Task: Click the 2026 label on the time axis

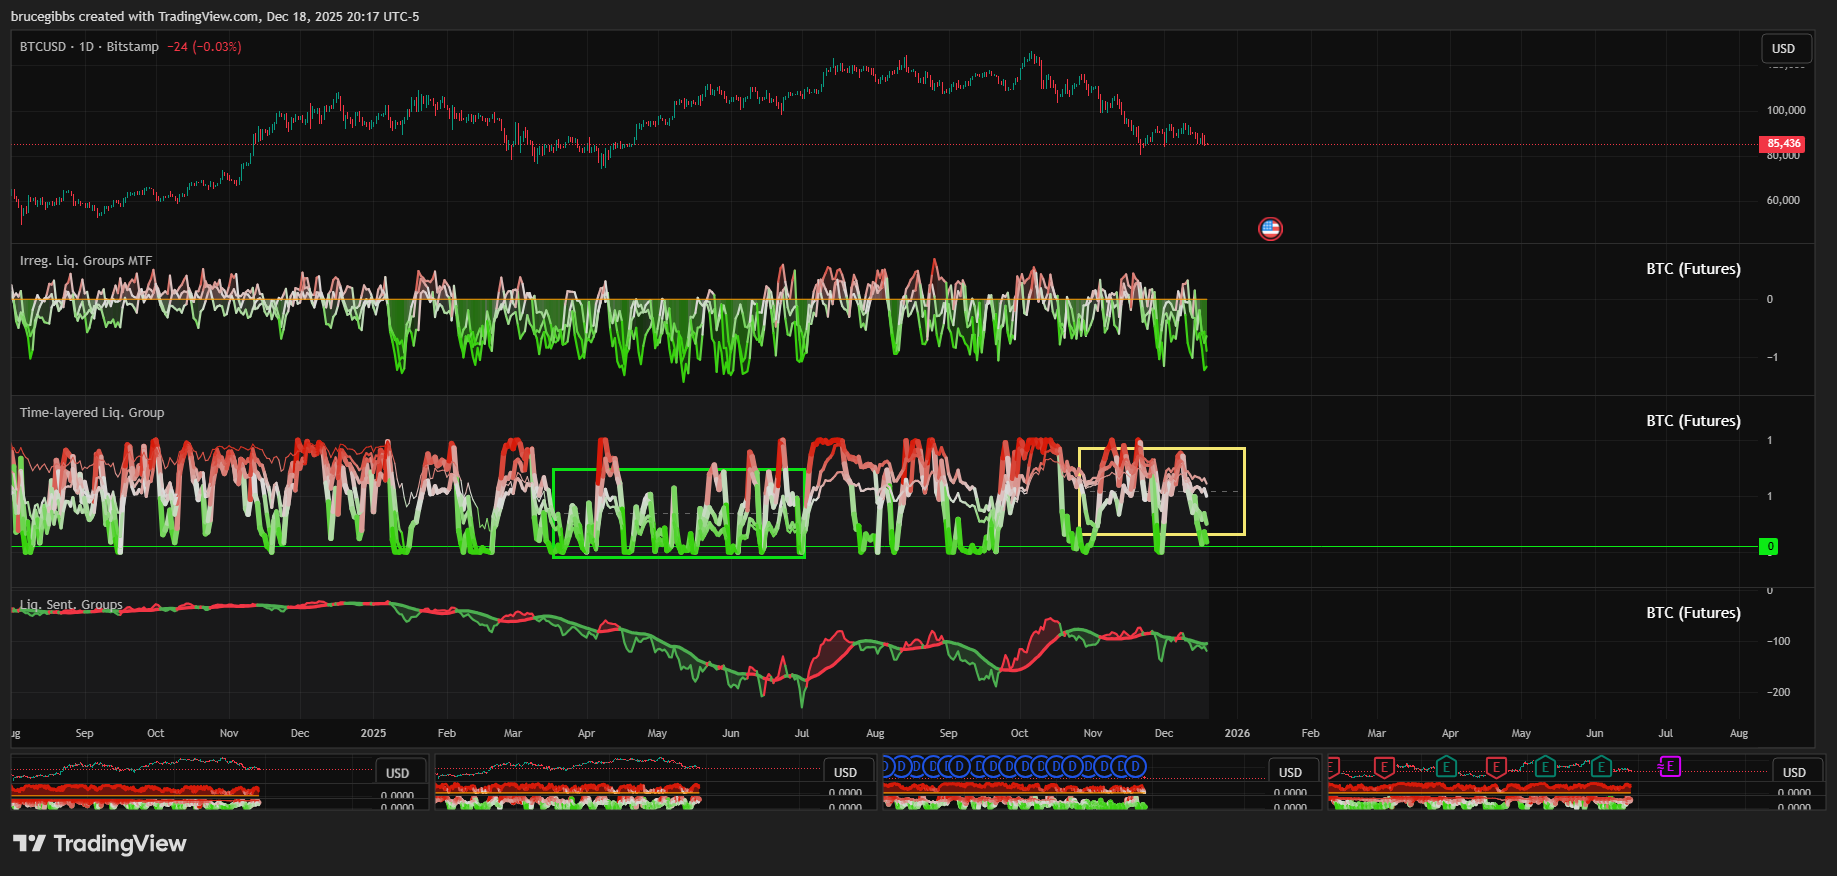Action: point(1237,733)
